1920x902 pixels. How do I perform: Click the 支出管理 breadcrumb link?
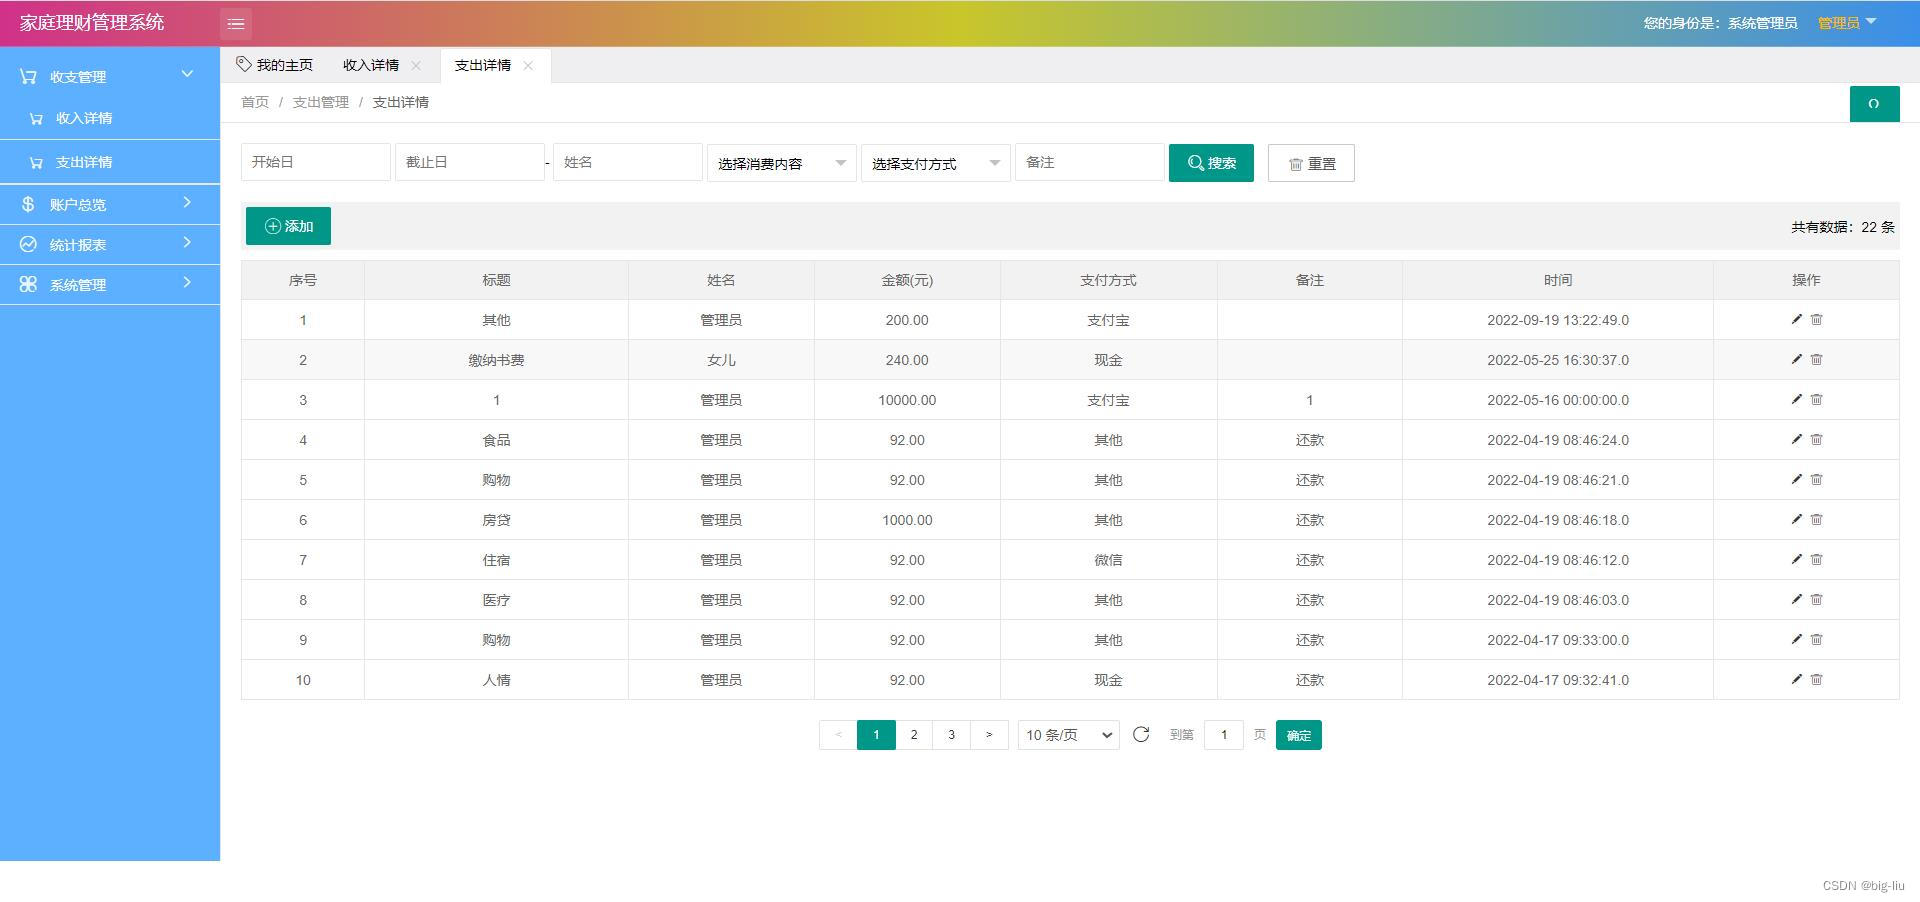(x=321, y=102)
